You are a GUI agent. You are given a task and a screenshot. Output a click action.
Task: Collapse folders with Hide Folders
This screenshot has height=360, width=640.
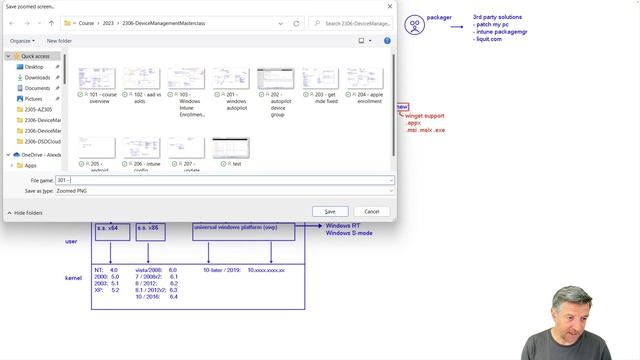click(x=25, y=213)
